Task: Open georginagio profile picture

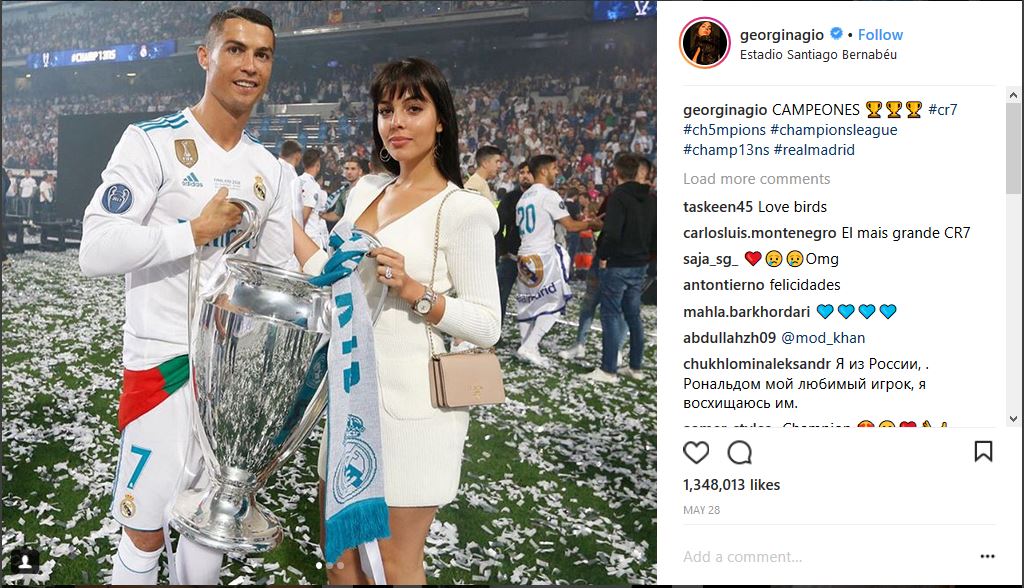Action: pyautogui.click(x=705, y=42)
